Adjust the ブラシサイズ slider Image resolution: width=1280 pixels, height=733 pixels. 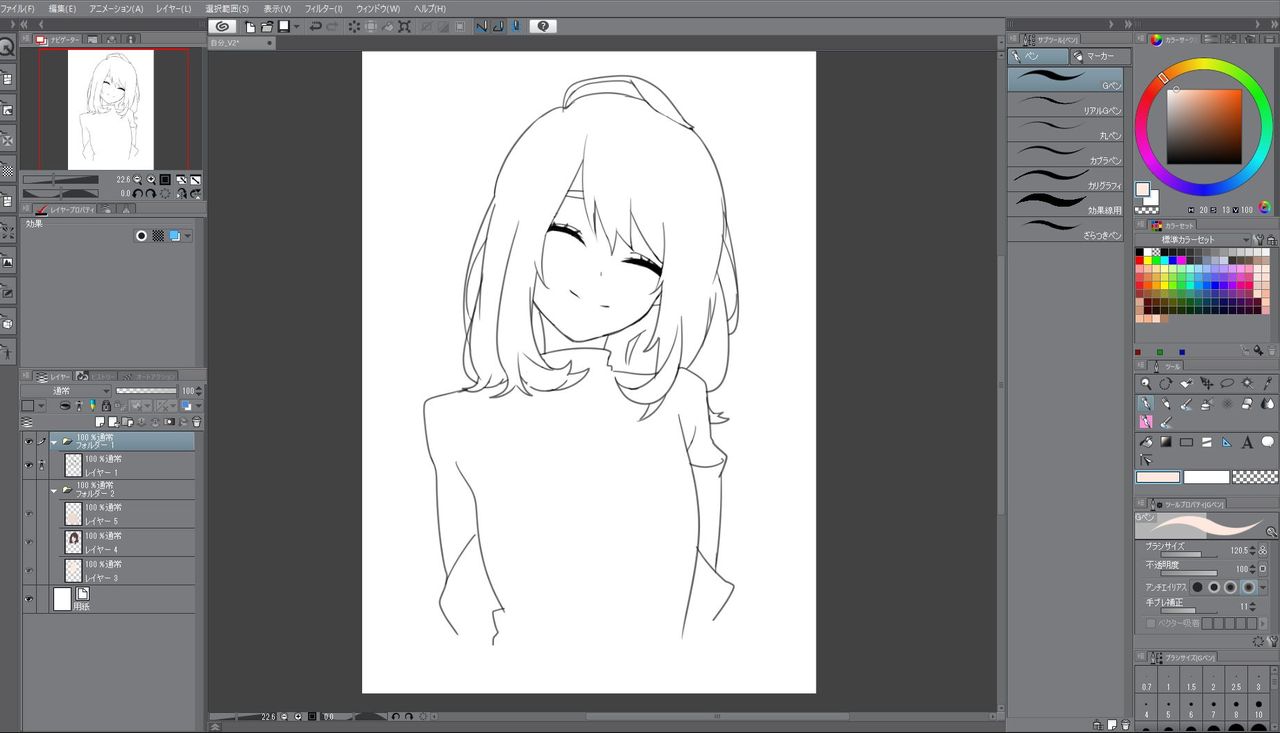[x=1189, y=555]
